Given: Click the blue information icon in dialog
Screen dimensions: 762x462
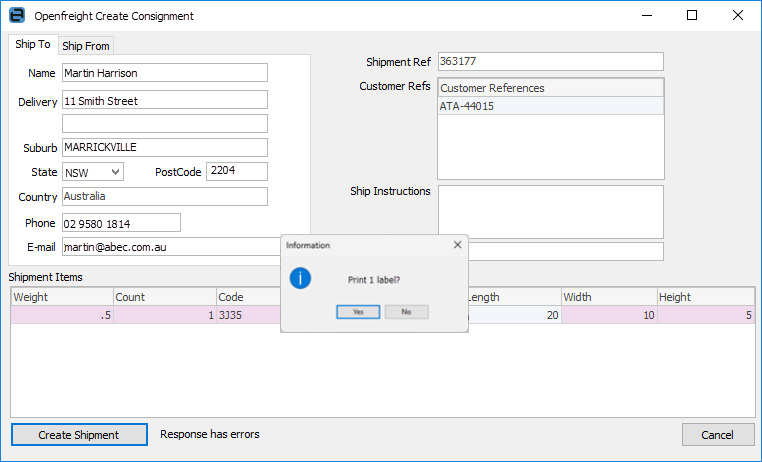Looking at the screenshot, I should [x=300, y=278].
